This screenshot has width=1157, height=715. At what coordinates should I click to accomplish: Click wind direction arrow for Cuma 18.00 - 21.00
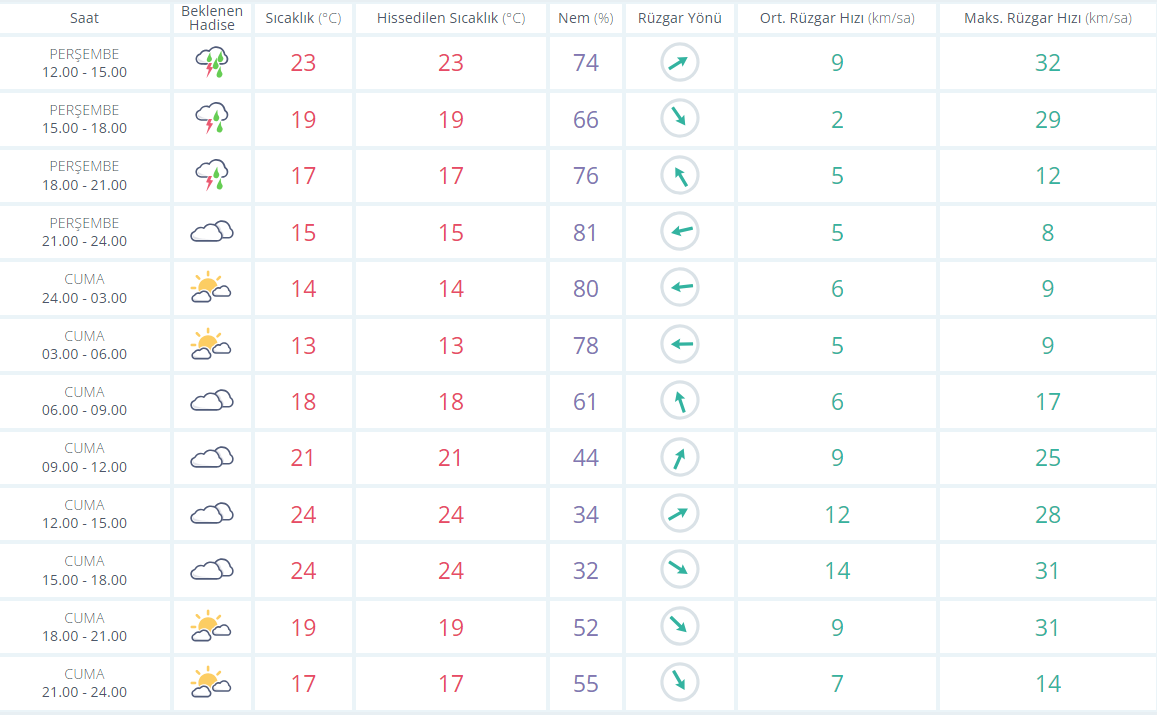(x=680, y=626)
